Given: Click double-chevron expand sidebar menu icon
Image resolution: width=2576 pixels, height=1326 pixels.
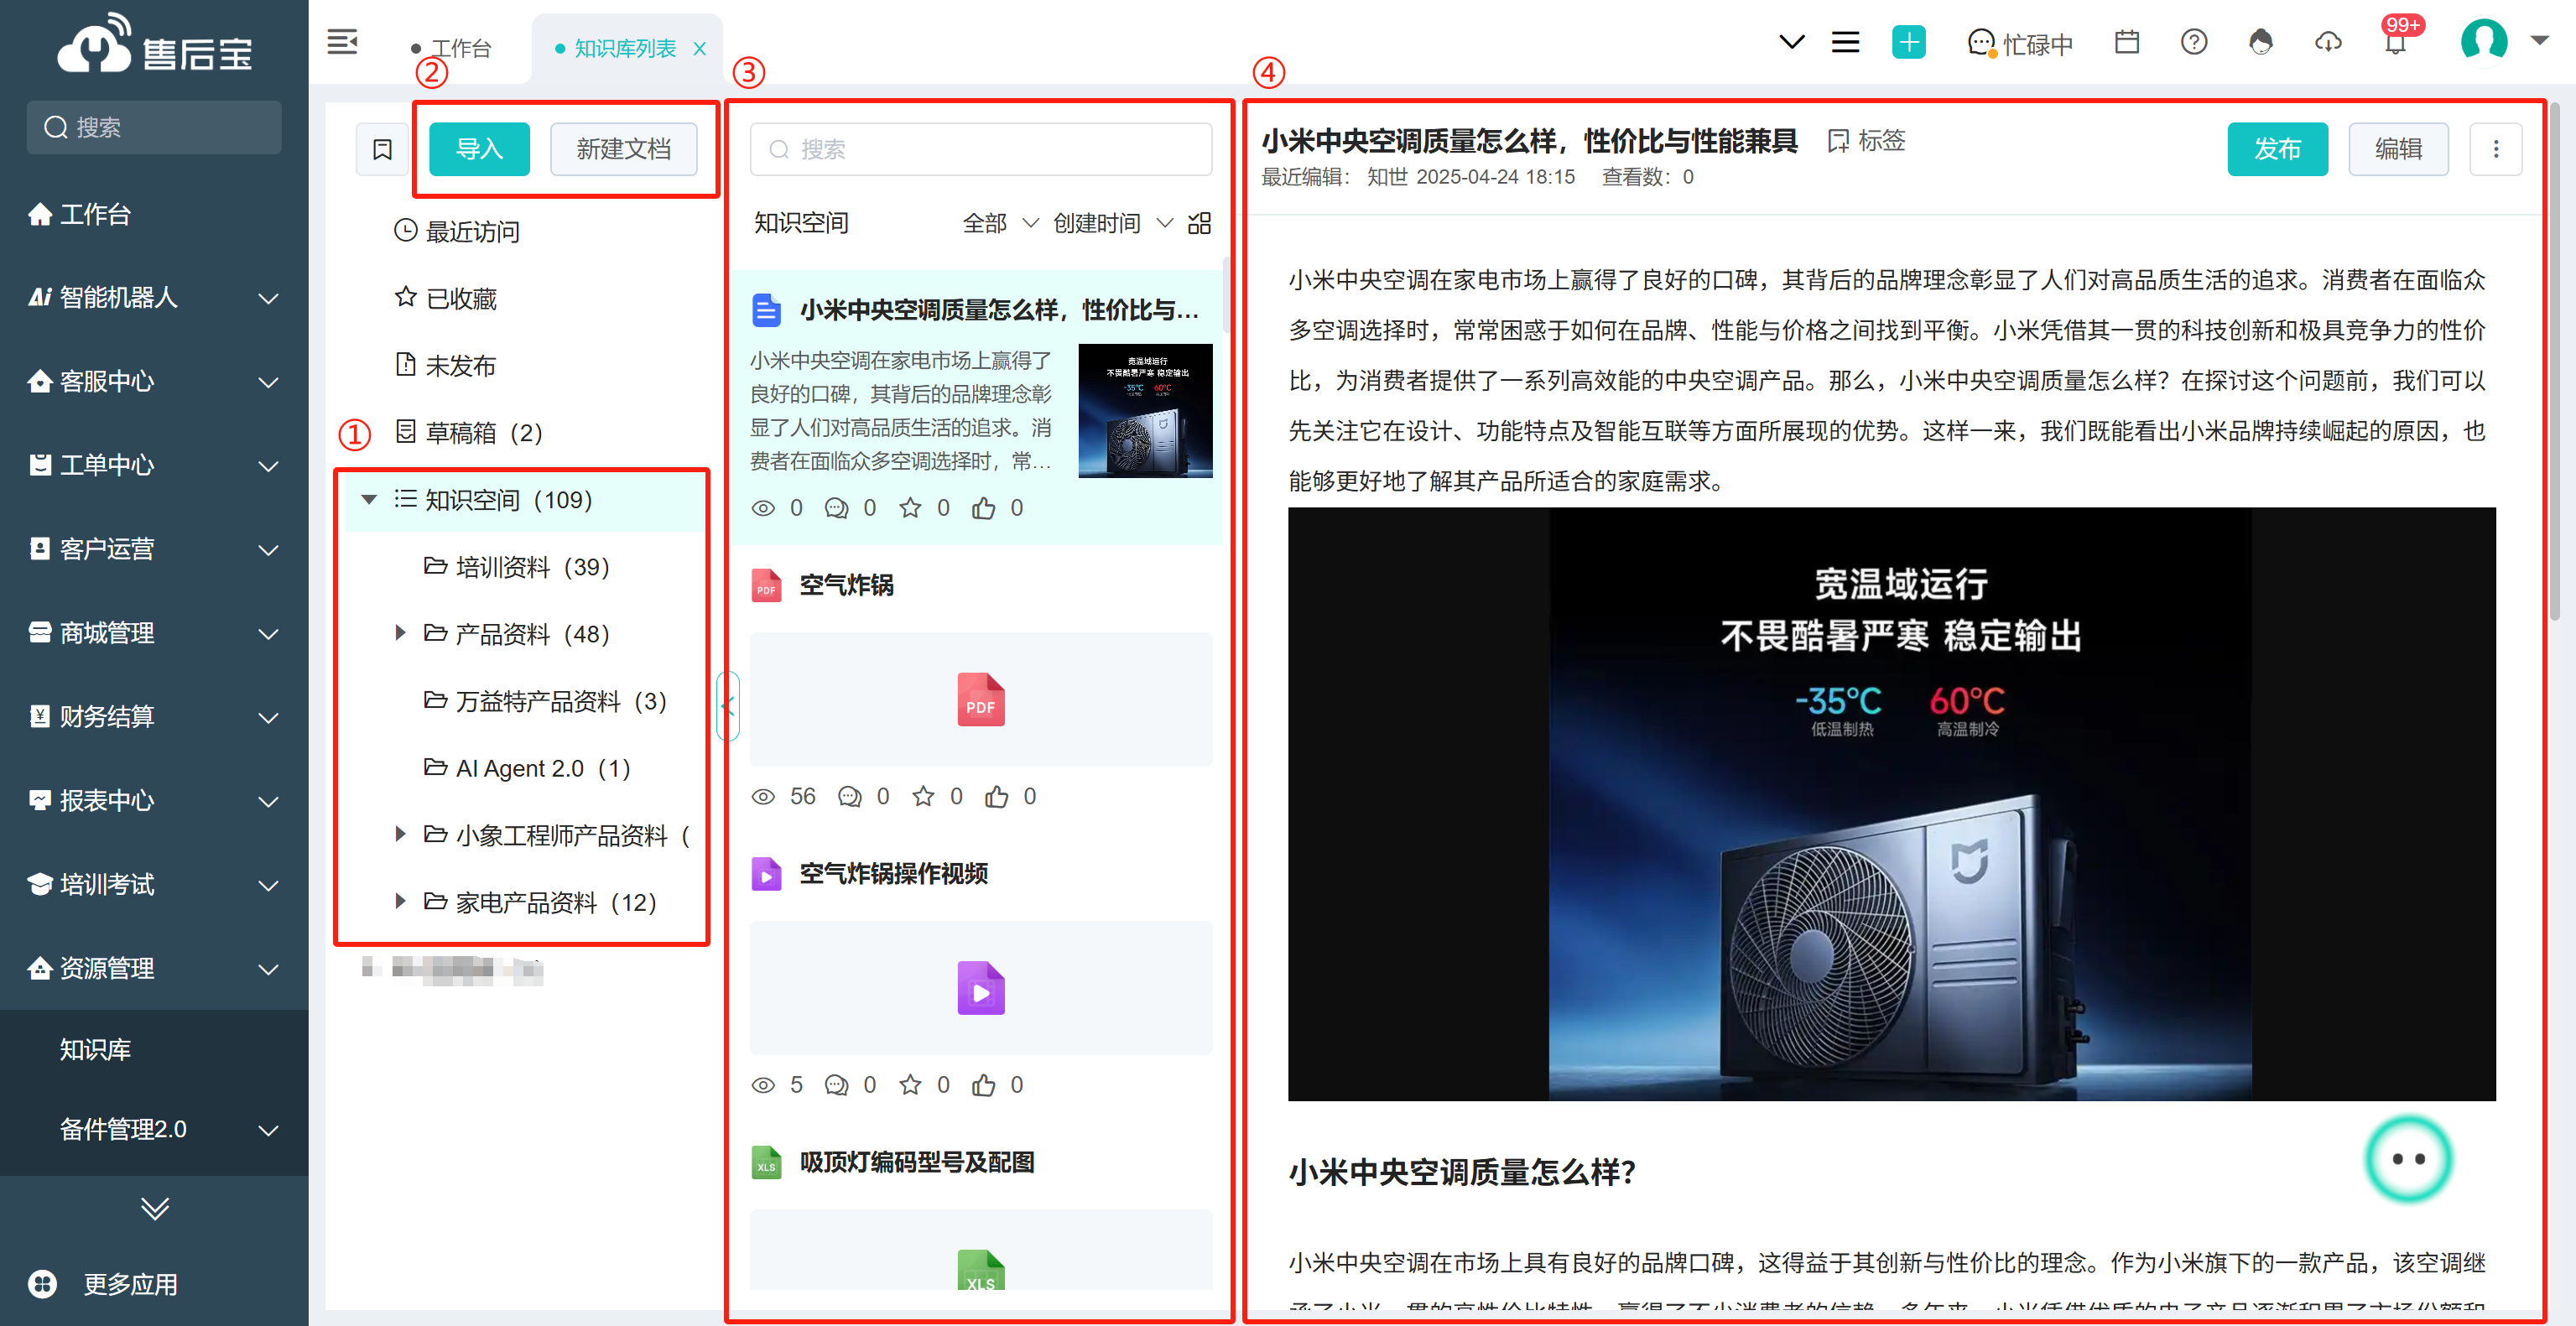Looking at the screenshot, I should pyautogui.click(x=154, y=1209).
